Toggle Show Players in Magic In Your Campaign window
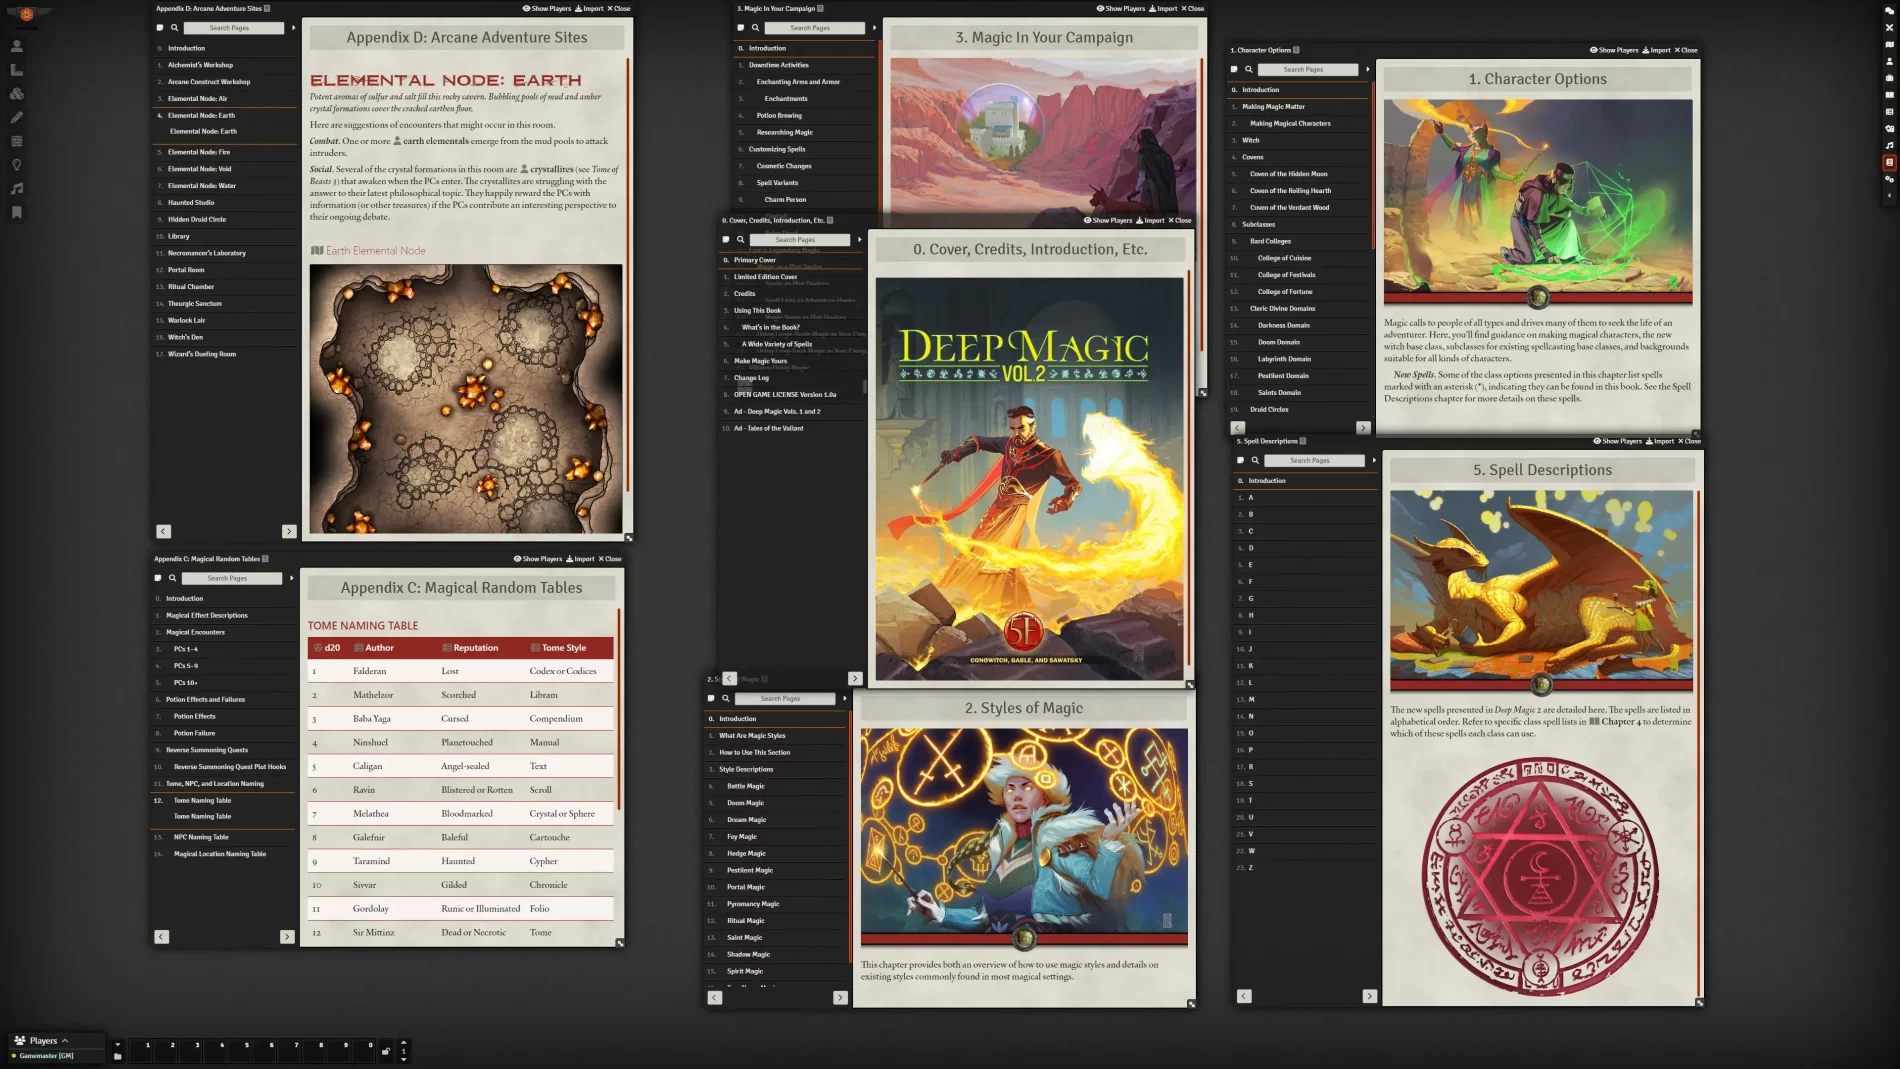Image resolution: width=1900 pixels, height=1069 pixels. [x=1120, y=8]
